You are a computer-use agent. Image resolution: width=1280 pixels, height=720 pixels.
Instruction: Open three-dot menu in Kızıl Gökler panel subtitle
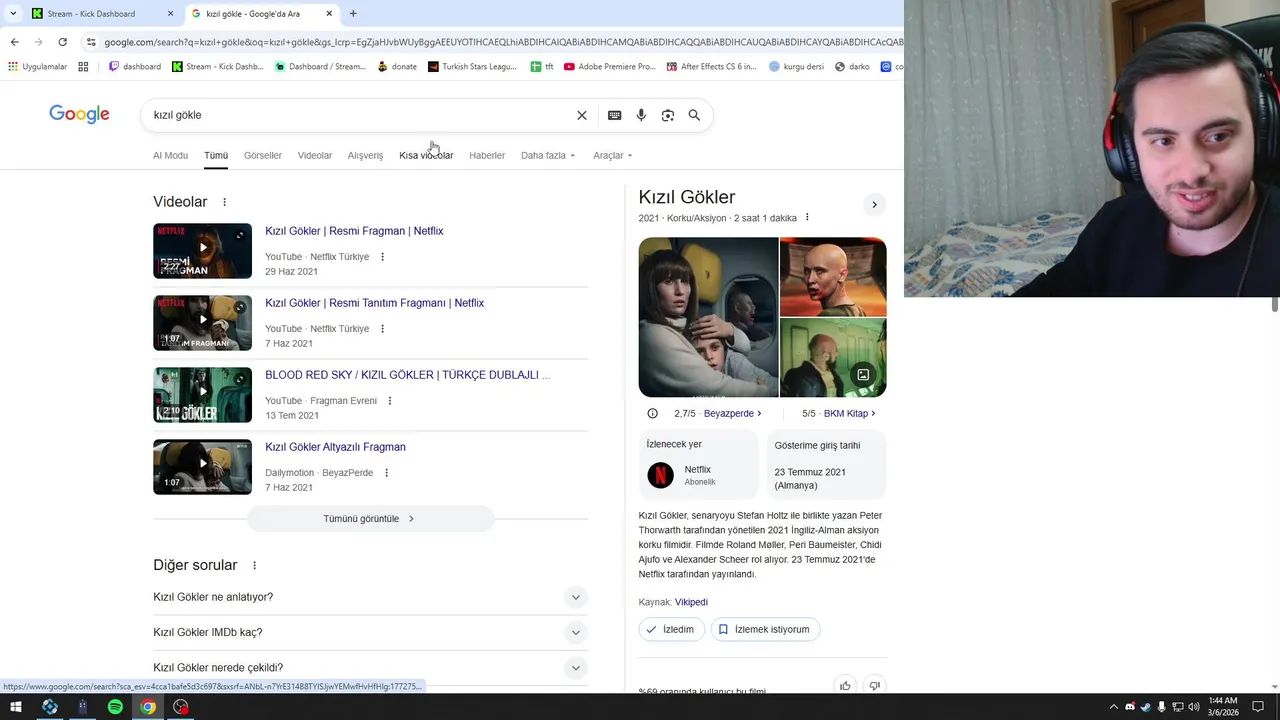(807, 218)
